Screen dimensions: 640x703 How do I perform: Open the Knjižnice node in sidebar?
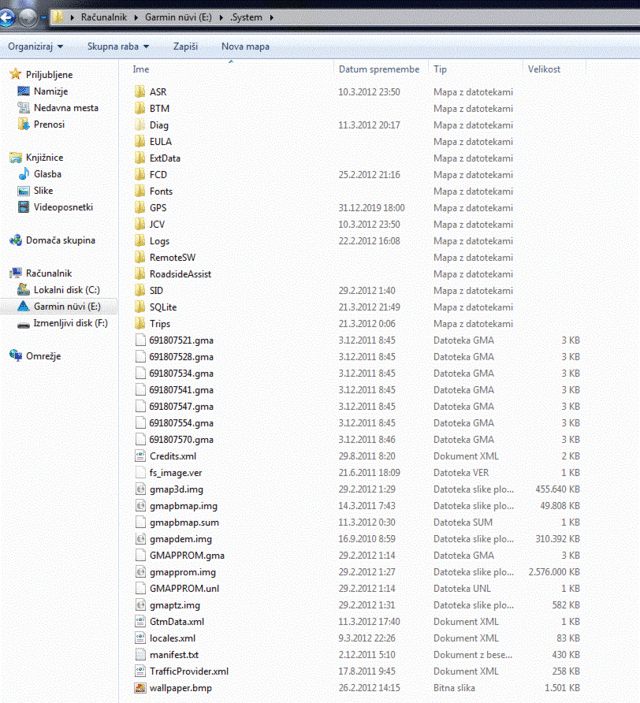[44, 157]
